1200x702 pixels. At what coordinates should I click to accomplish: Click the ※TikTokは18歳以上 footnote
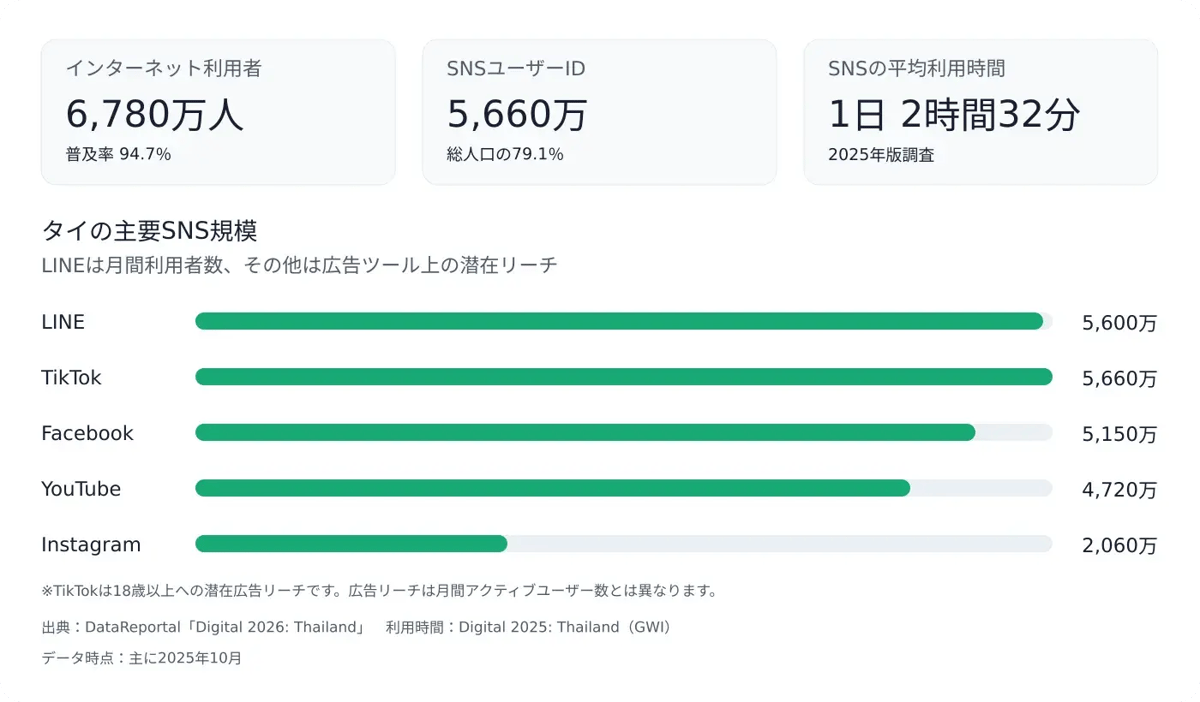(380, 591)
